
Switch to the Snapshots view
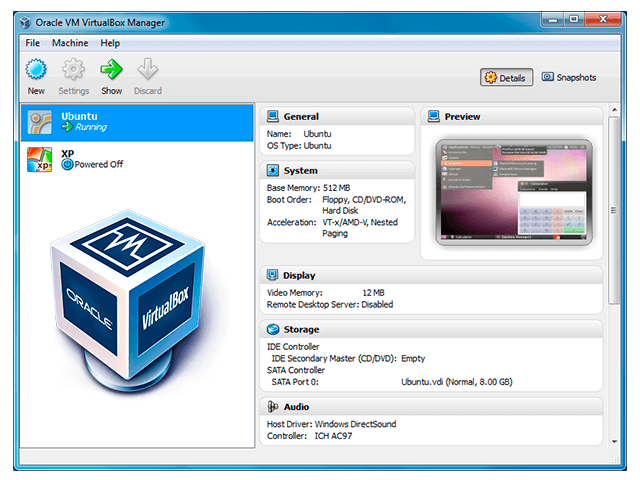(x=569, y=77)
